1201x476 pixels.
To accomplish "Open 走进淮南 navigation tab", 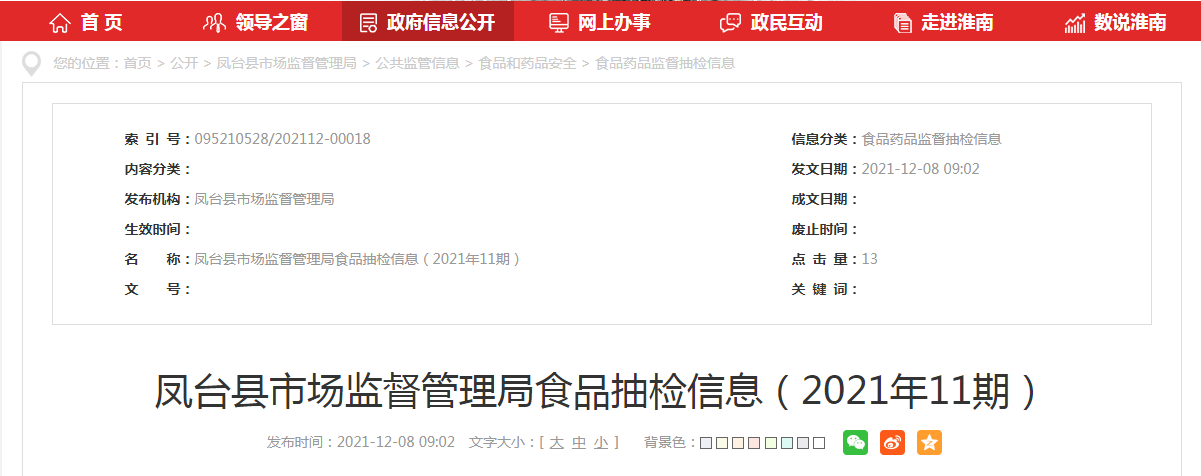I will coord(943,22).
